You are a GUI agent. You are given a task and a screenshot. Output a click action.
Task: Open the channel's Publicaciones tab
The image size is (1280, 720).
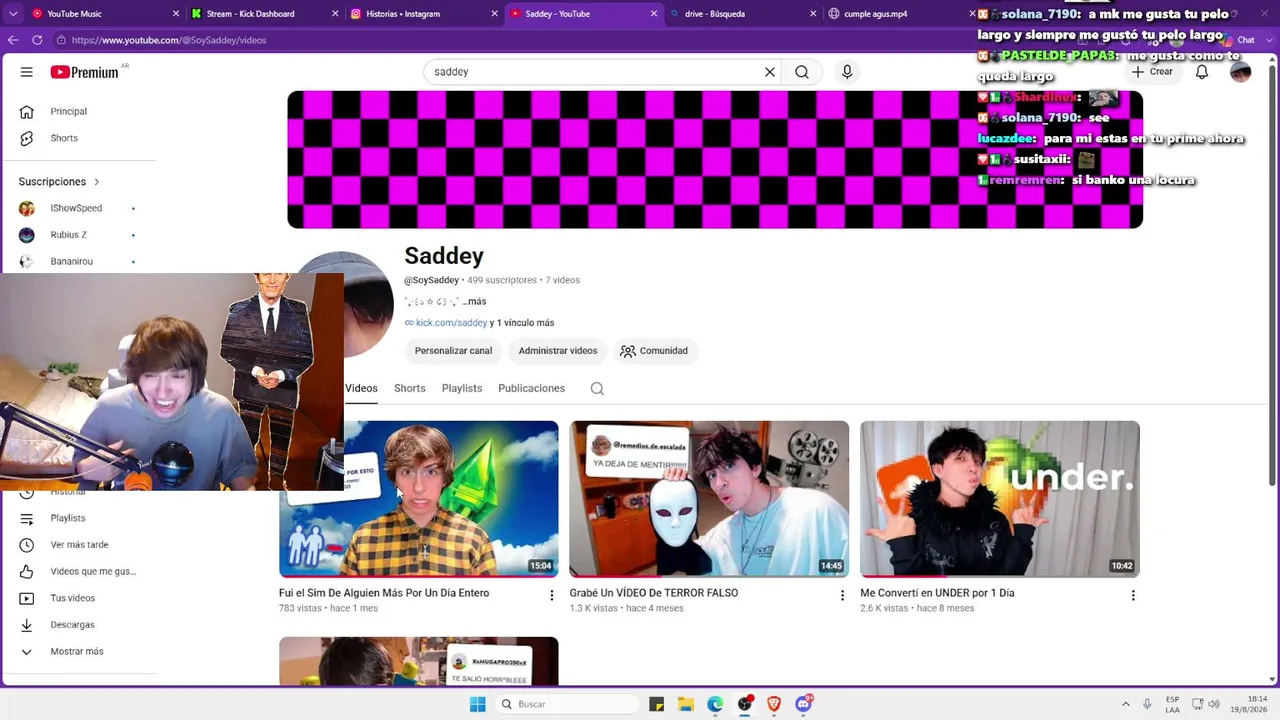click(532, 388)
